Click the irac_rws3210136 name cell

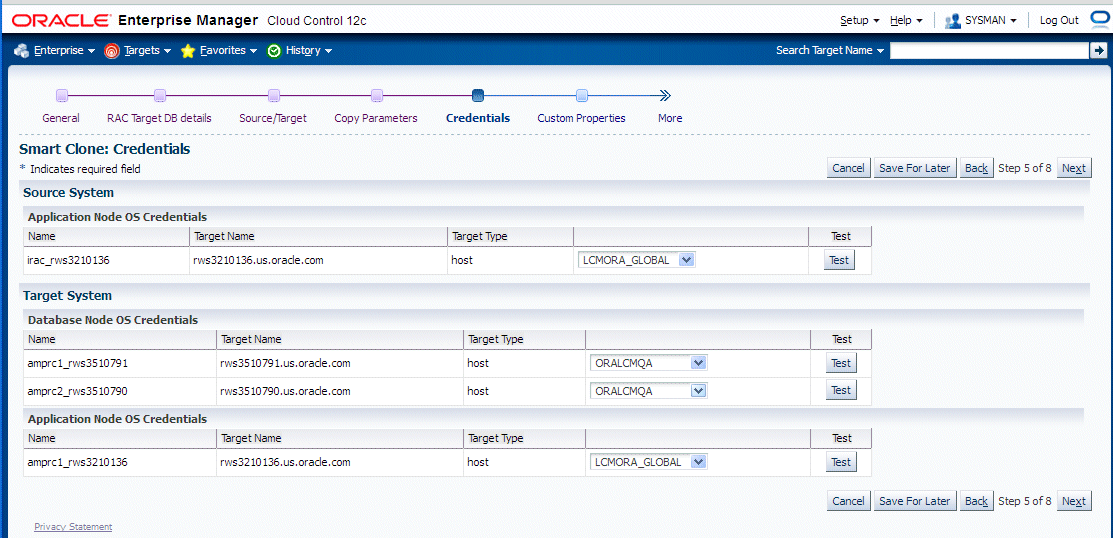pyautogui.click(x=106, y=260)
